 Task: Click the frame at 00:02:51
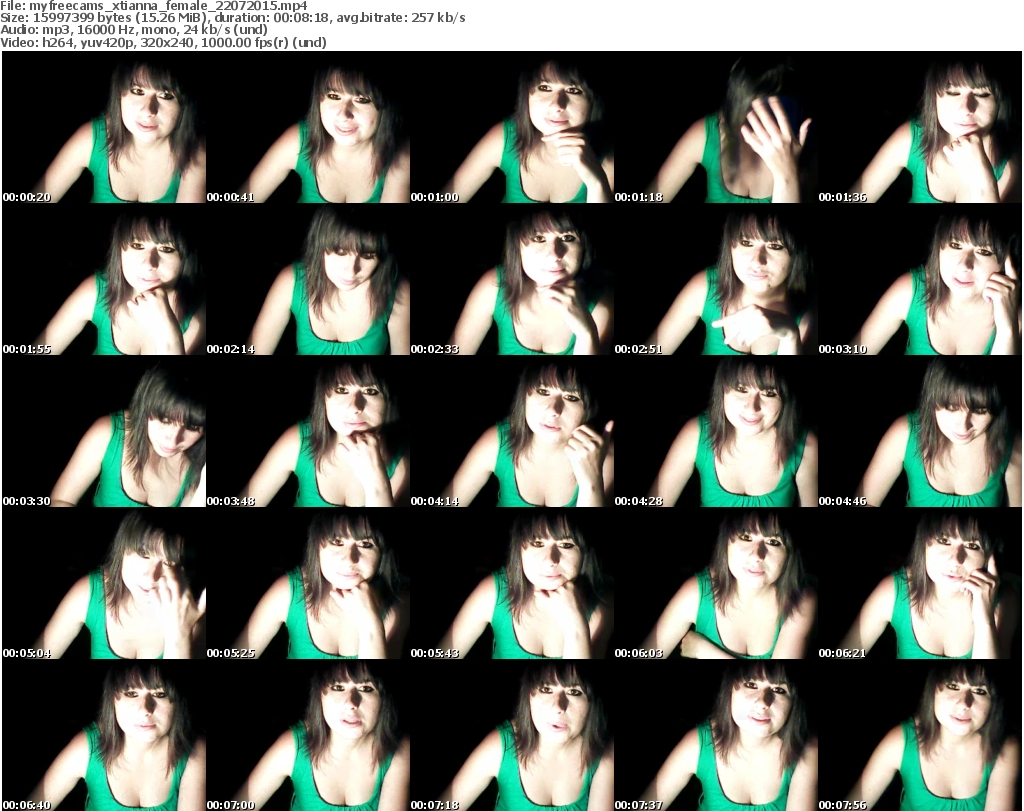click(716, 279)
